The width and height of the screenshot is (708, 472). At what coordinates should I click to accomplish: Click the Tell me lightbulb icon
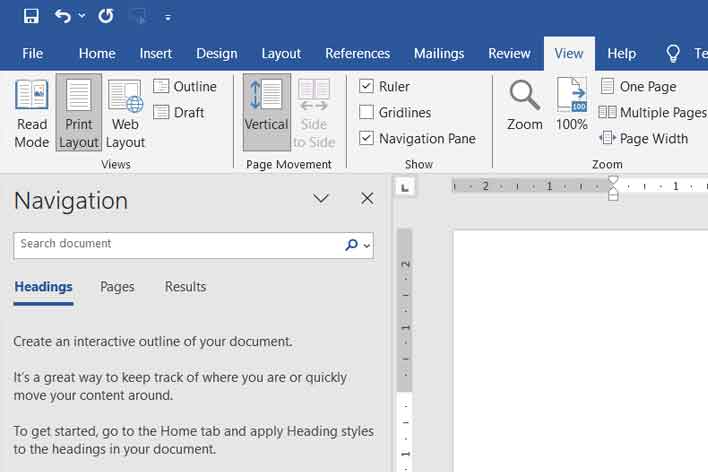coord(673,53)
